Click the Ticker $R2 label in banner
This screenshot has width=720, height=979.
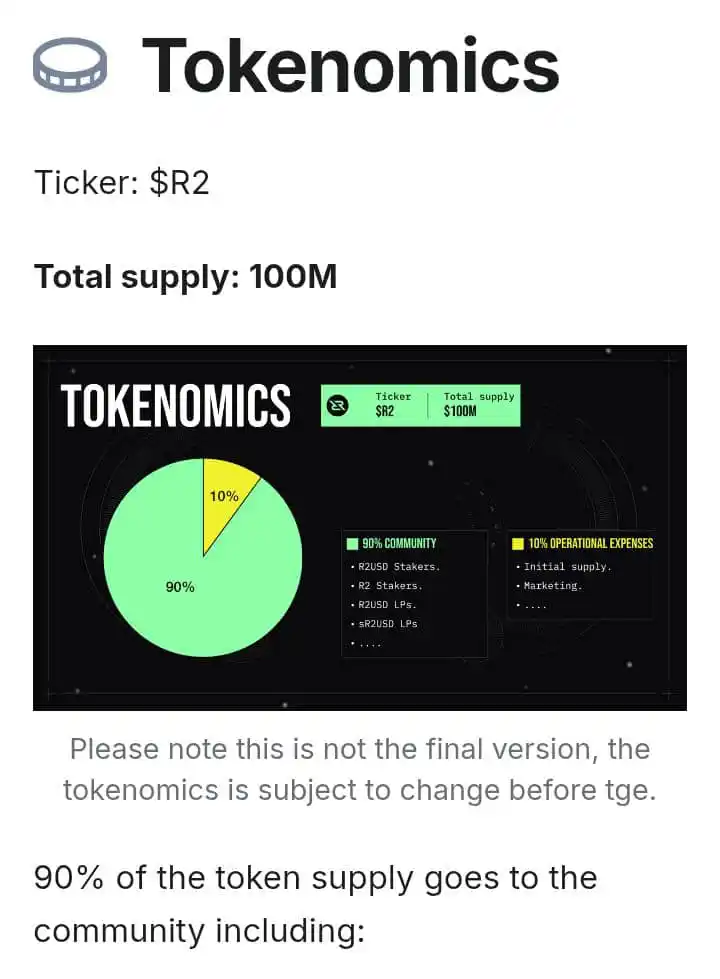click(x=393, y=404)
